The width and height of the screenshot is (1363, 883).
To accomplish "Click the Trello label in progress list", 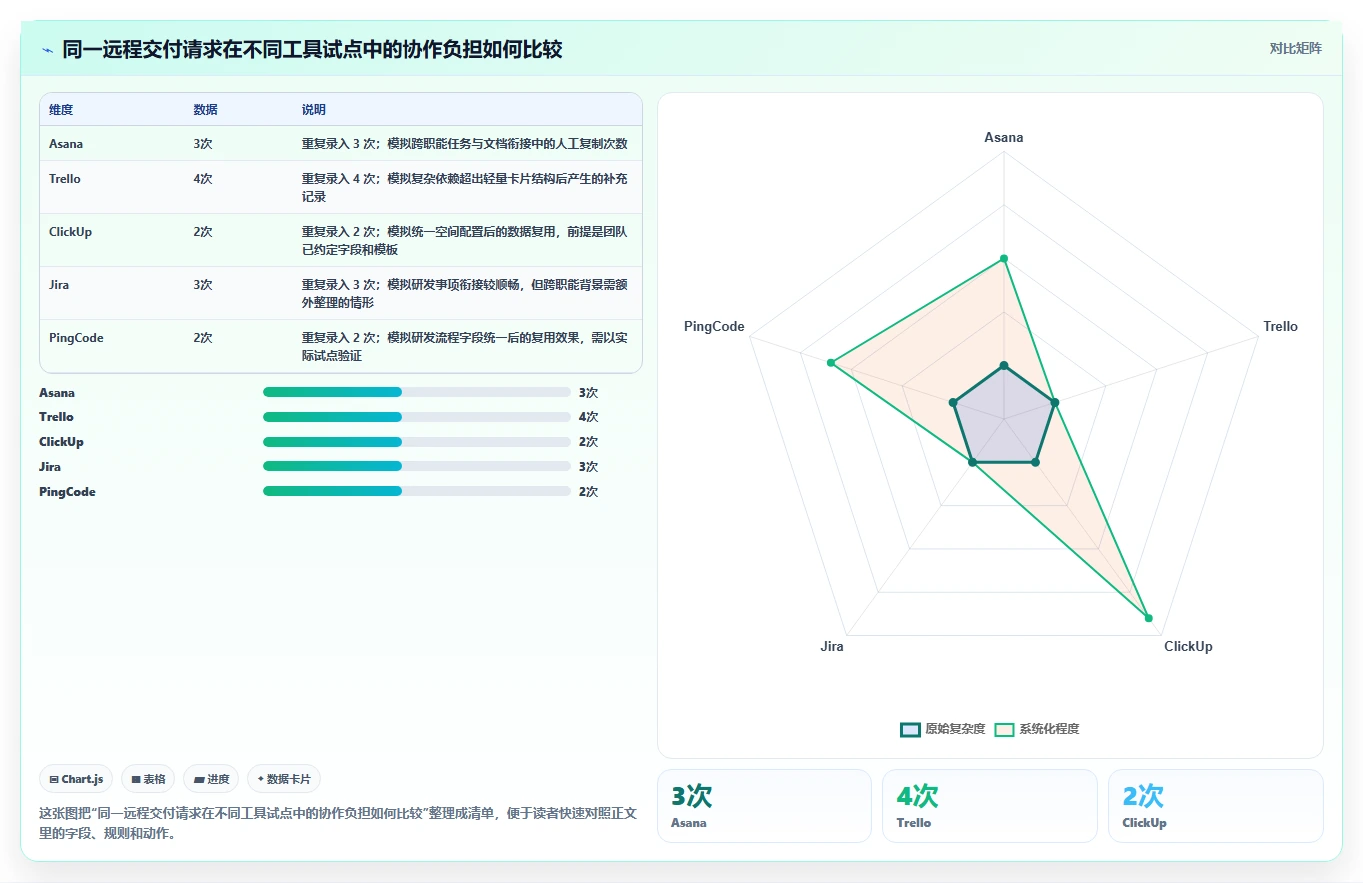I will 56,417.
